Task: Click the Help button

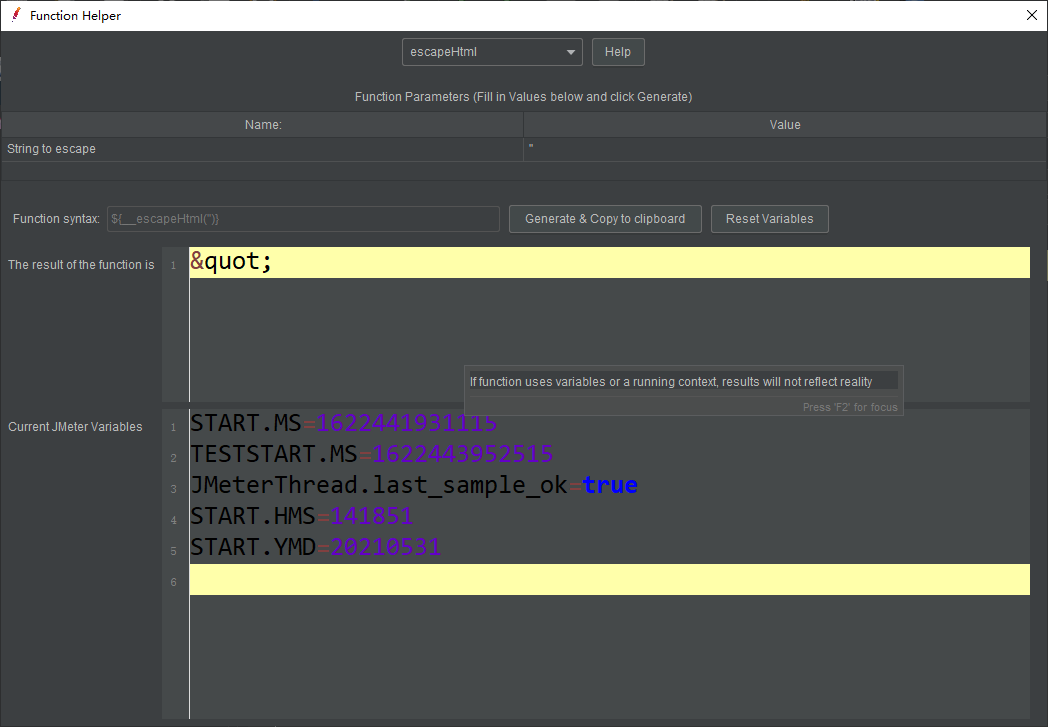Action: pyautogui.click(x=618, y=52)
